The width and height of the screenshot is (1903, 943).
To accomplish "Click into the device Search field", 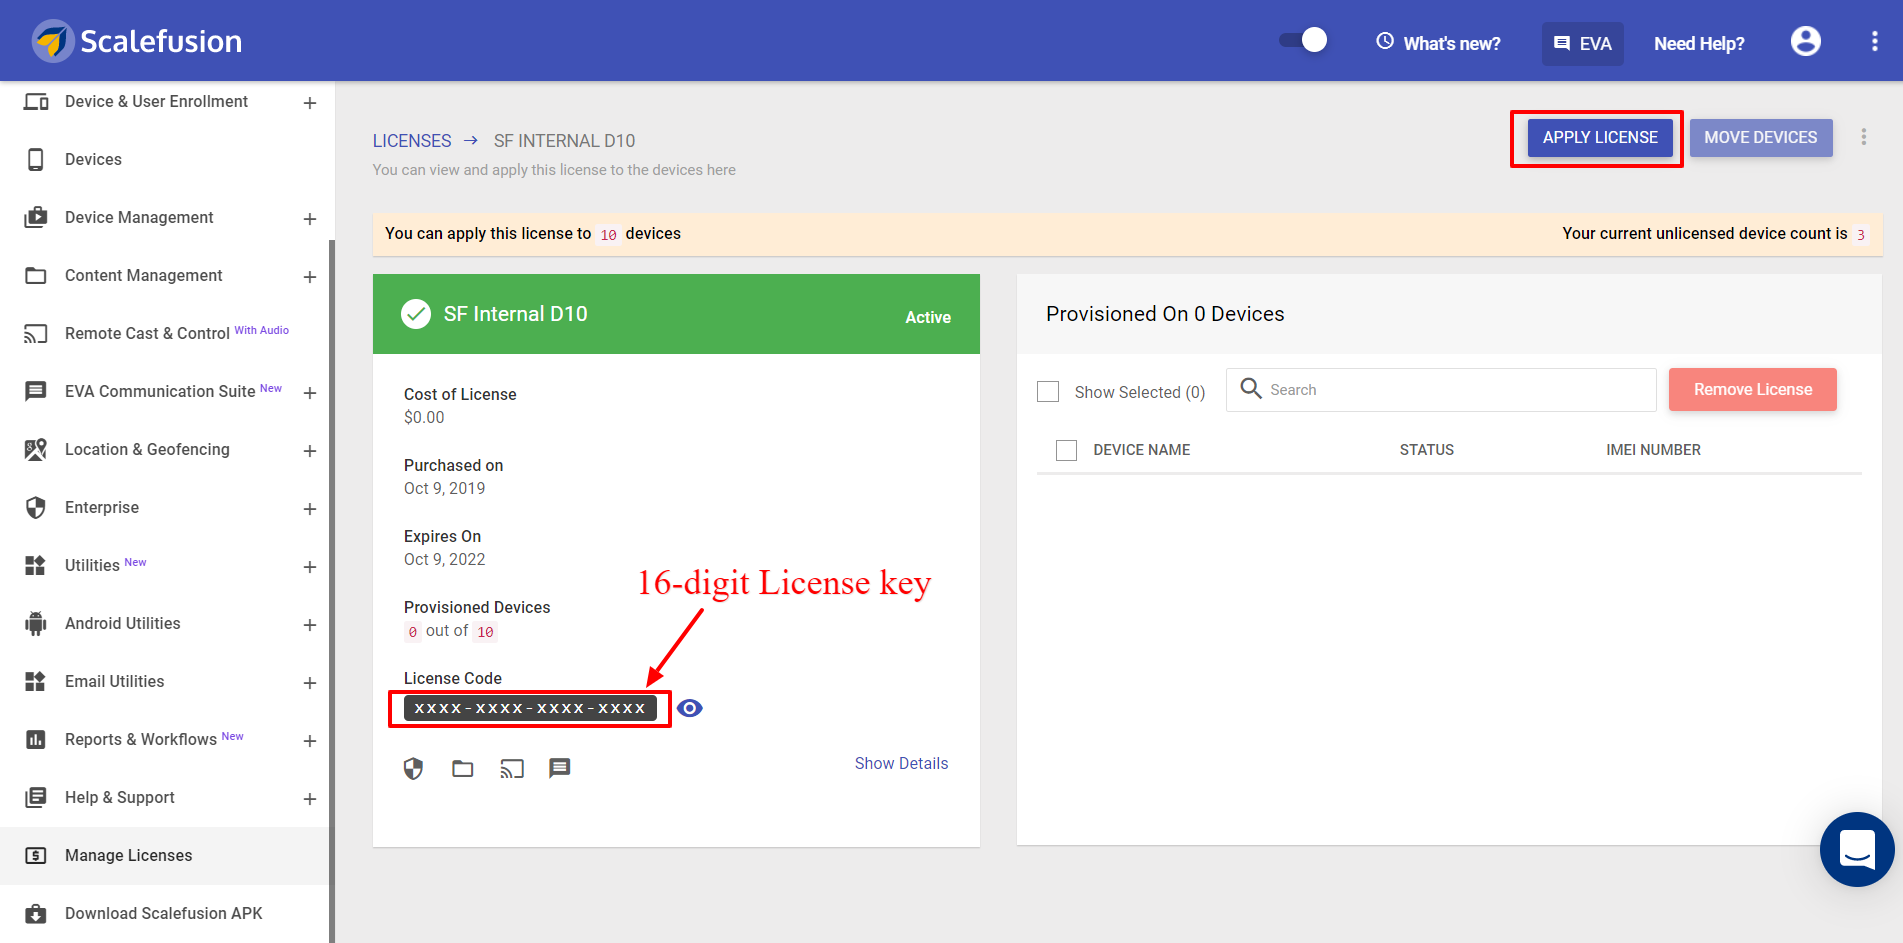I will click(x=1441, y=389).
